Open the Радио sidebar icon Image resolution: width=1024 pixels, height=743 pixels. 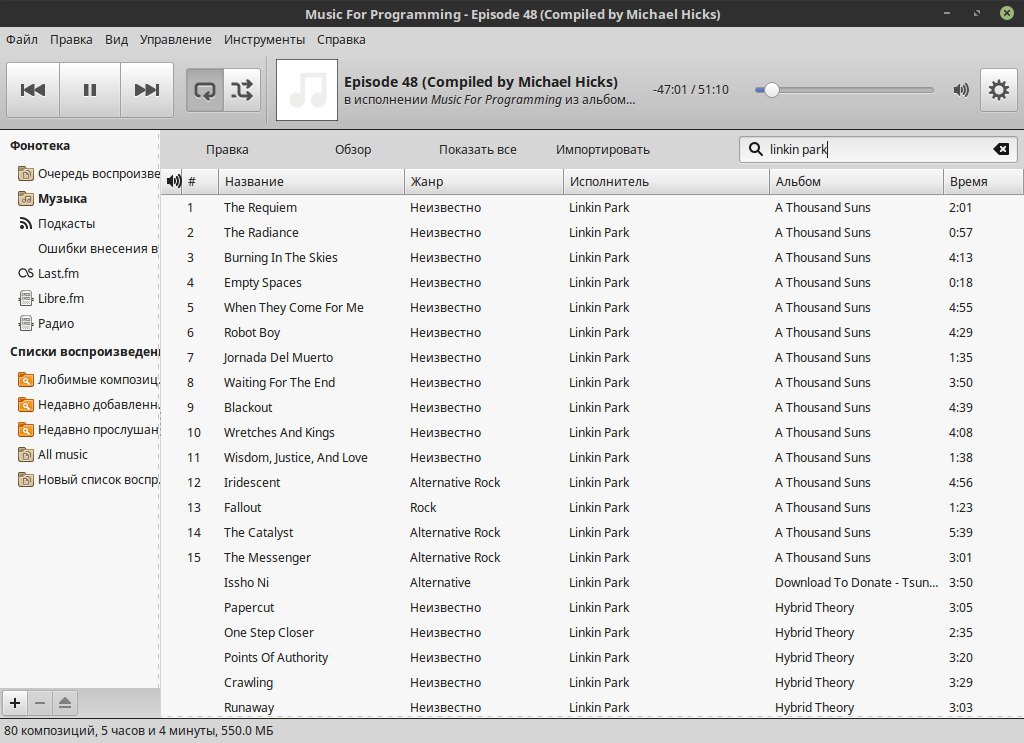pos(25,323)
